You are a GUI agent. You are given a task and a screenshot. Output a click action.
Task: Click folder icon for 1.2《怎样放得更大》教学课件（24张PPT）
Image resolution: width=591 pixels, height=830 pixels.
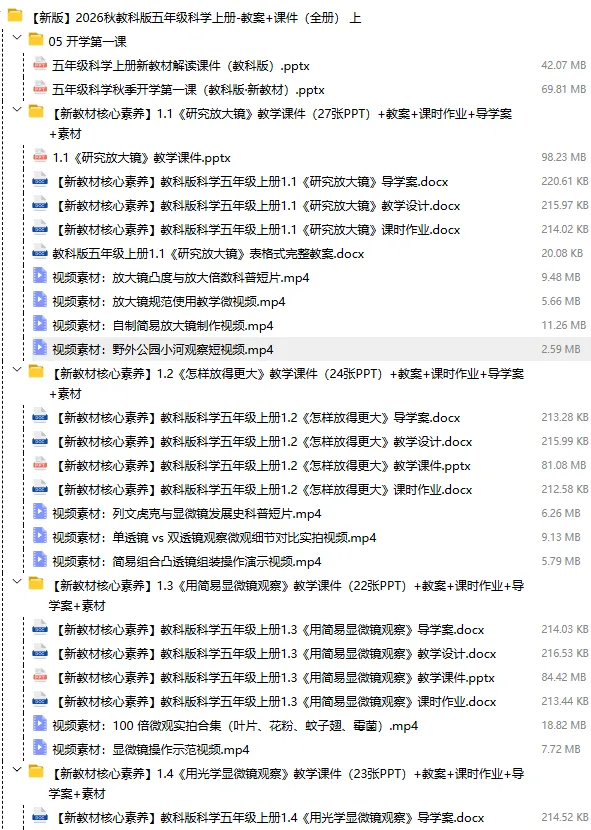(x=35, y=372)
